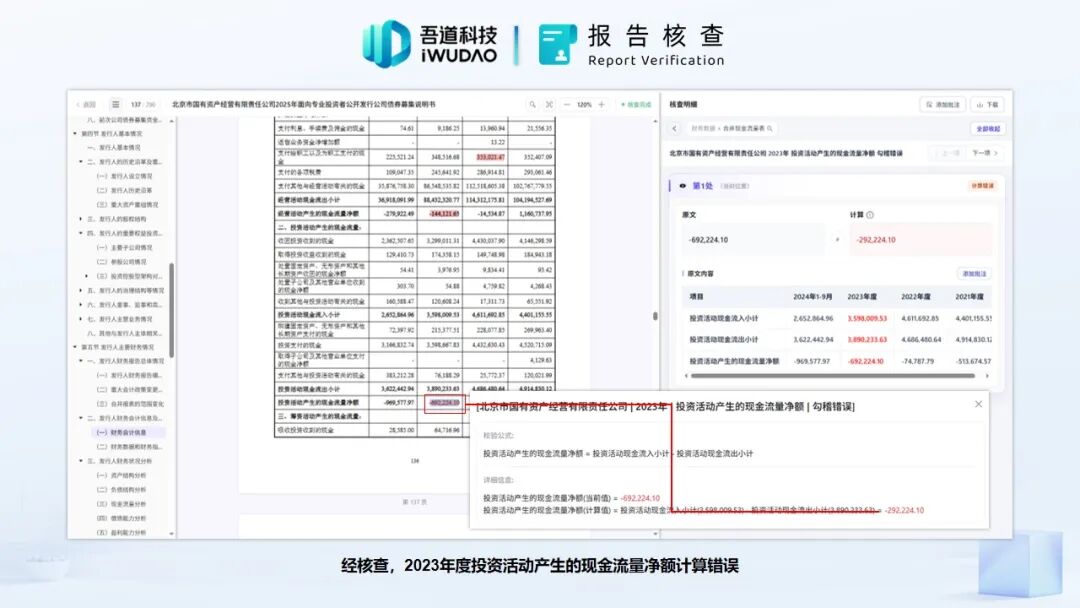Click highlighted red cell in 经营活动产生的现金流量净额 row

(x=444, y=213)
